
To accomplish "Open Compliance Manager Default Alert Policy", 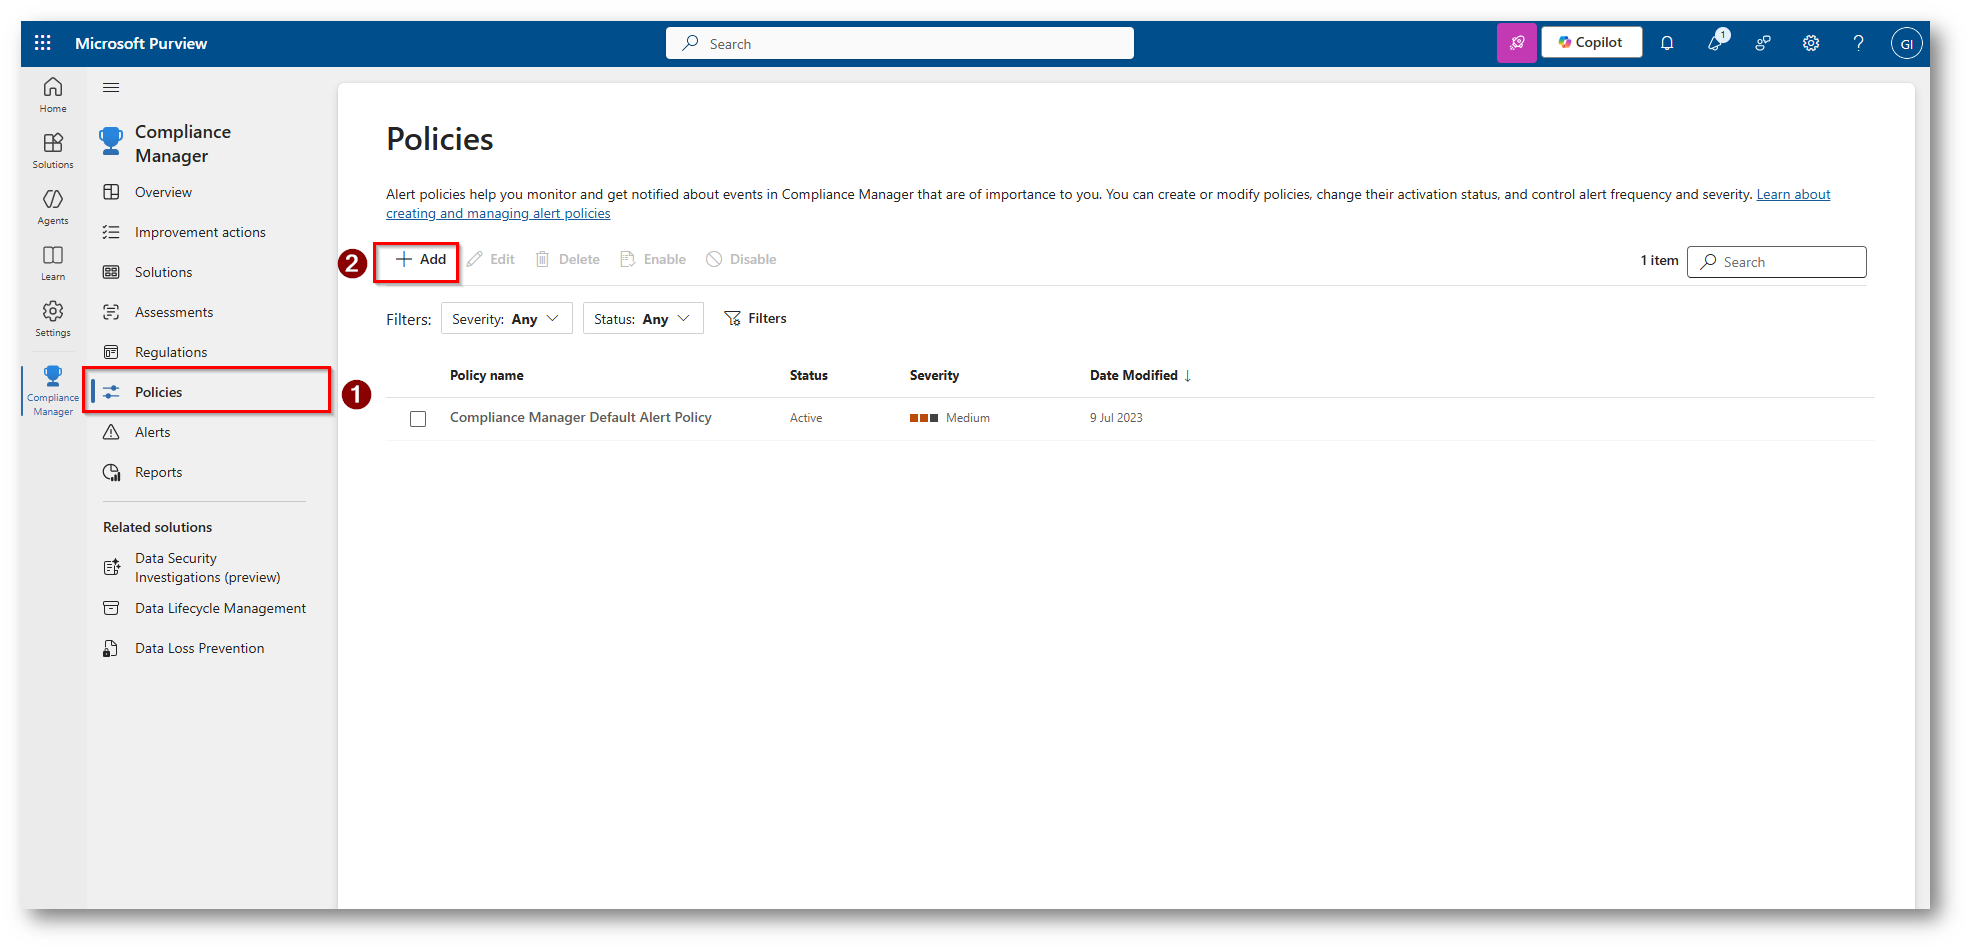I will coord(581,418).
